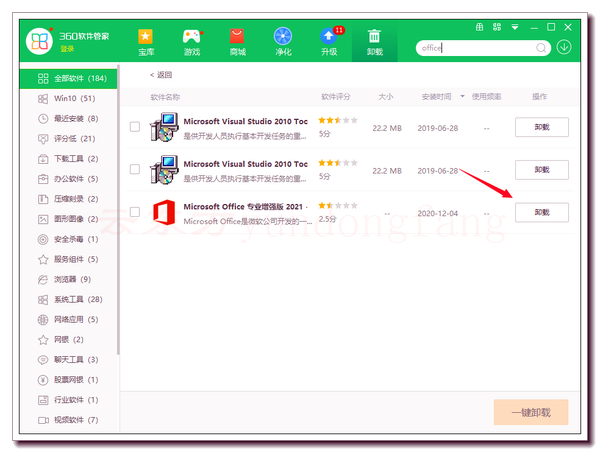Screen dimensions: 600x453
Task: Click the search magnifier icon
Action: click(541, 48)
